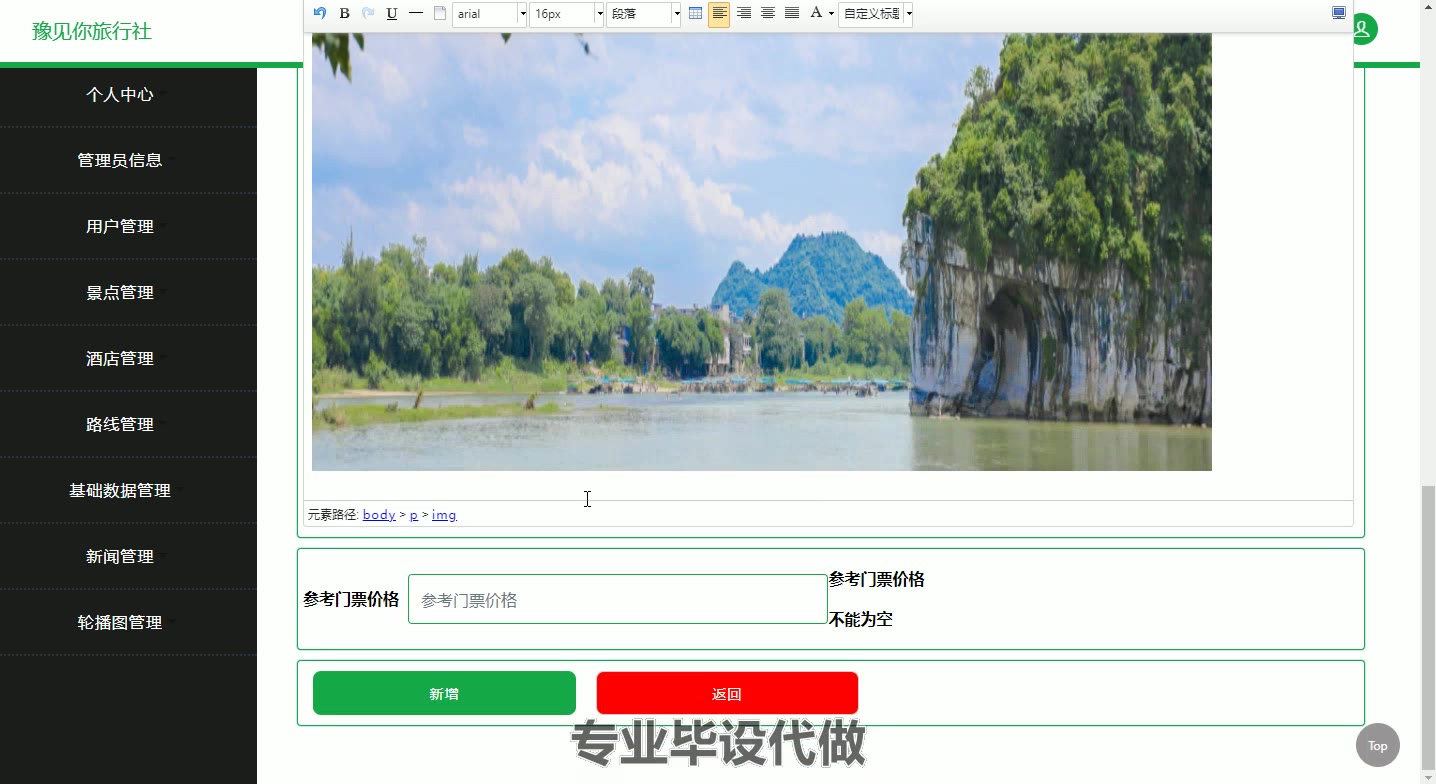1436x784 pixels.
Task: Justify the text alignment
Action: (792, 13)
